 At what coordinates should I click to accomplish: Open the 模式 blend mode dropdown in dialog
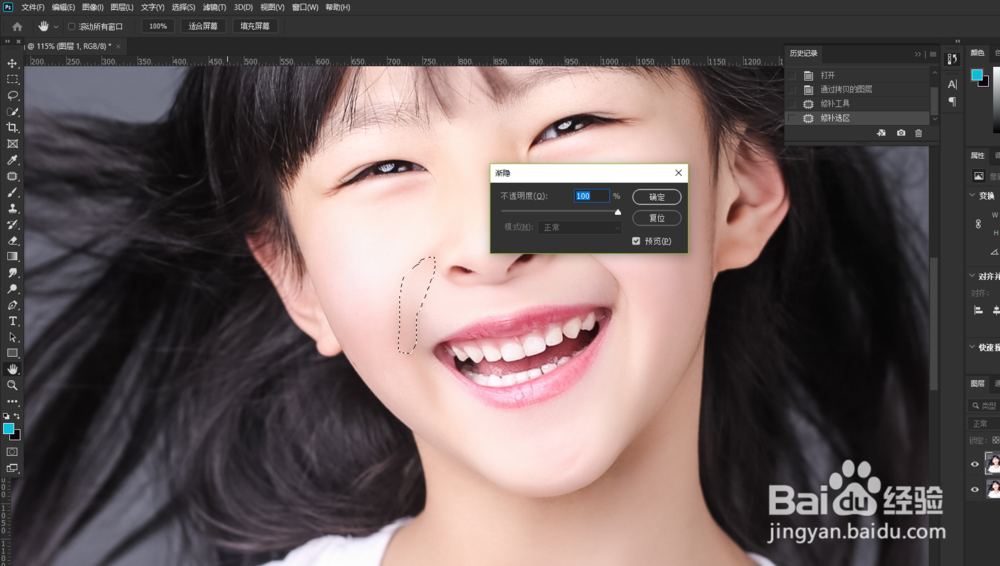click(580, 227)
